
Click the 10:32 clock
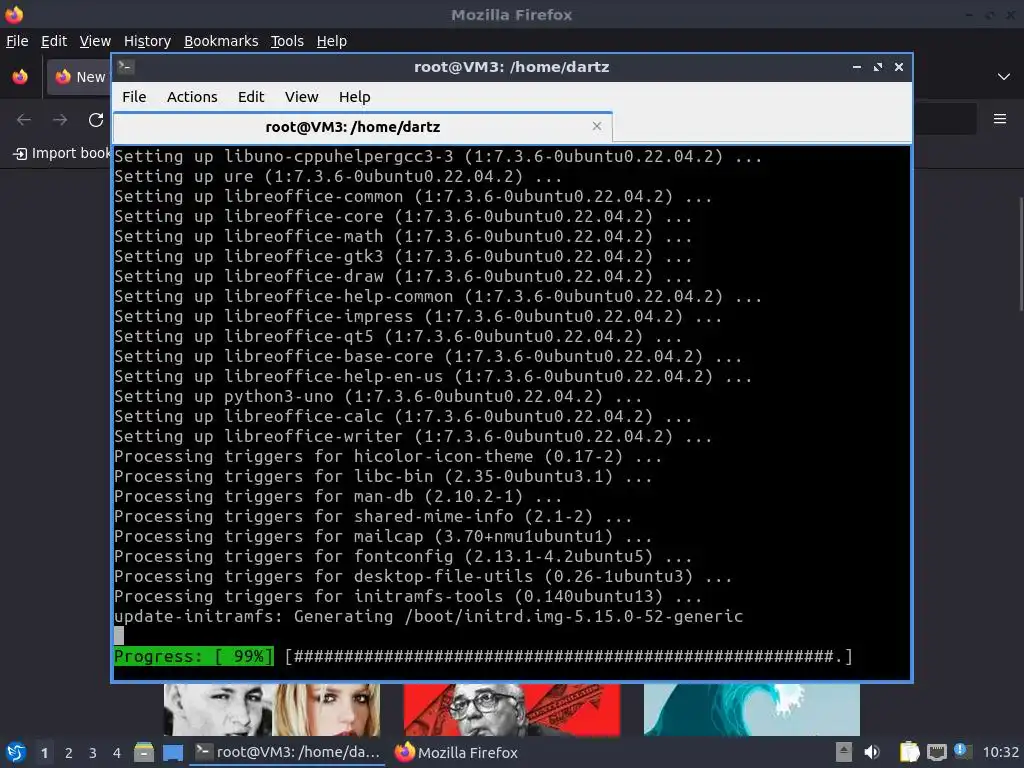pos(1000,752)
